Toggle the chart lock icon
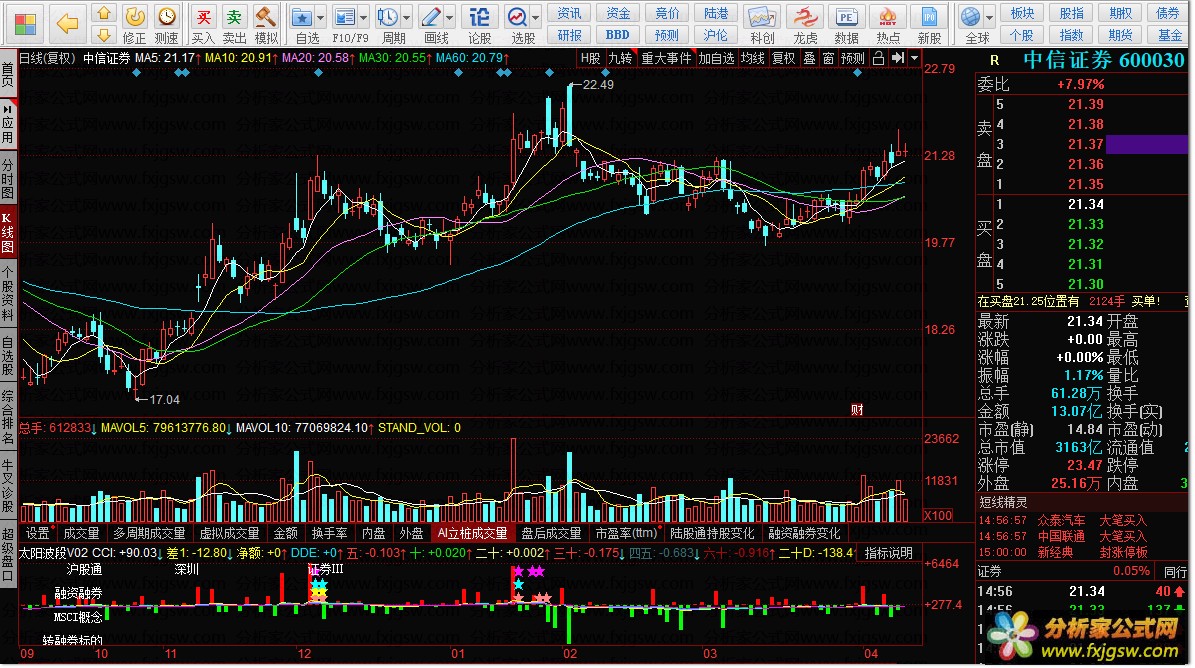This screenshot has width=1195, height=668. 879,58
